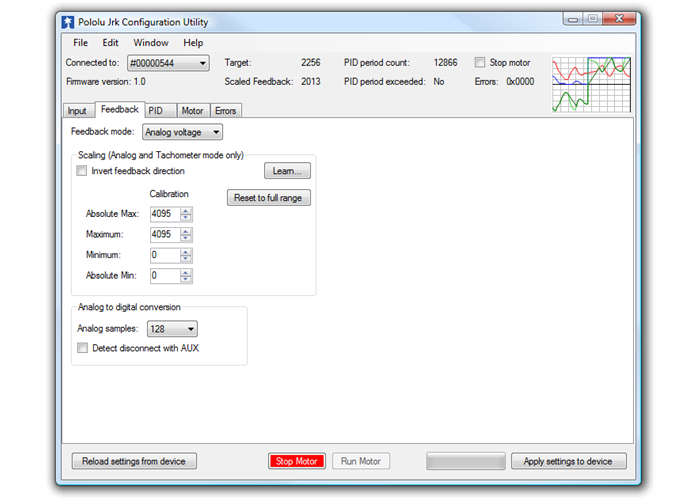The width and height of the screenshot is (700, 500).
Task: Click Apply settings to device
Action: pyautogui.click(x=568, y=461)
